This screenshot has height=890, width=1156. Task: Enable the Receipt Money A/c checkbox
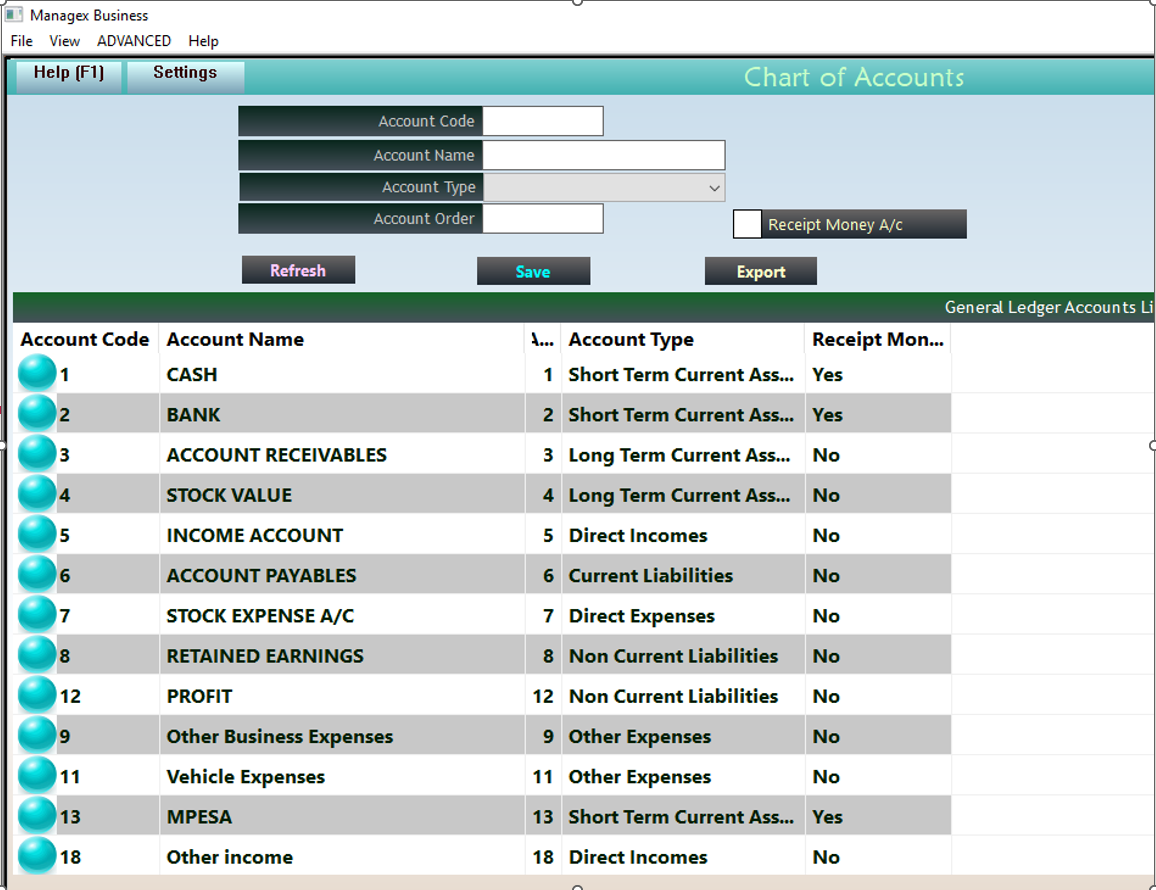point(747,224)
